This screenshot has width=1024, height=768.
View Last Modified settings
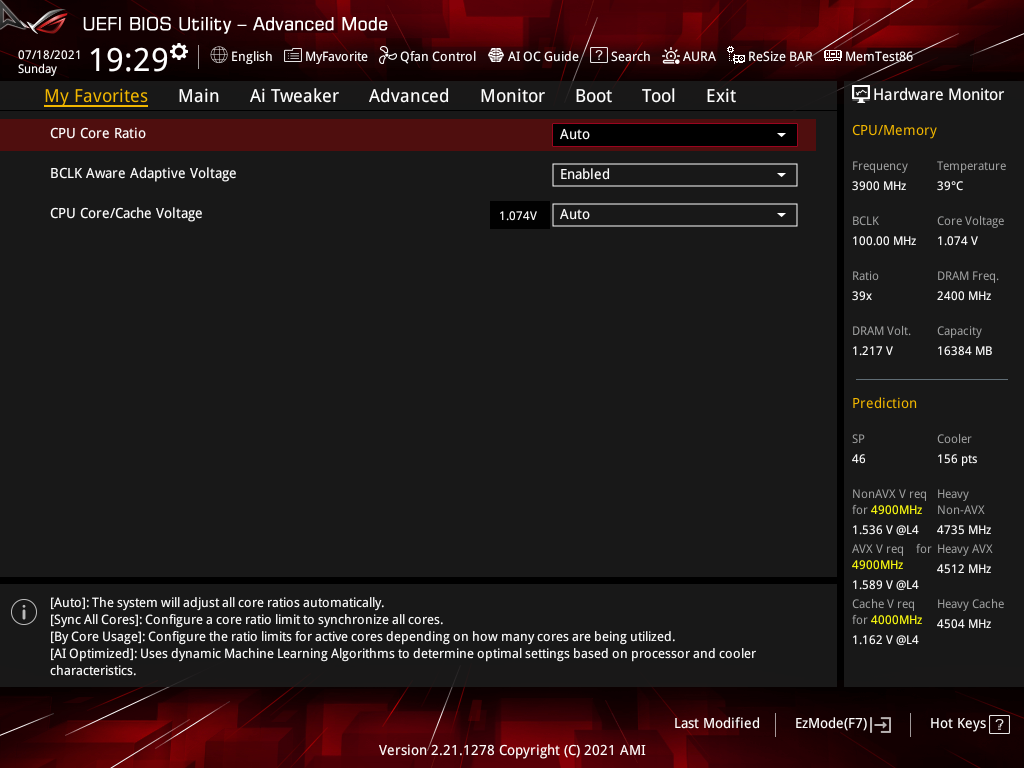716,723
